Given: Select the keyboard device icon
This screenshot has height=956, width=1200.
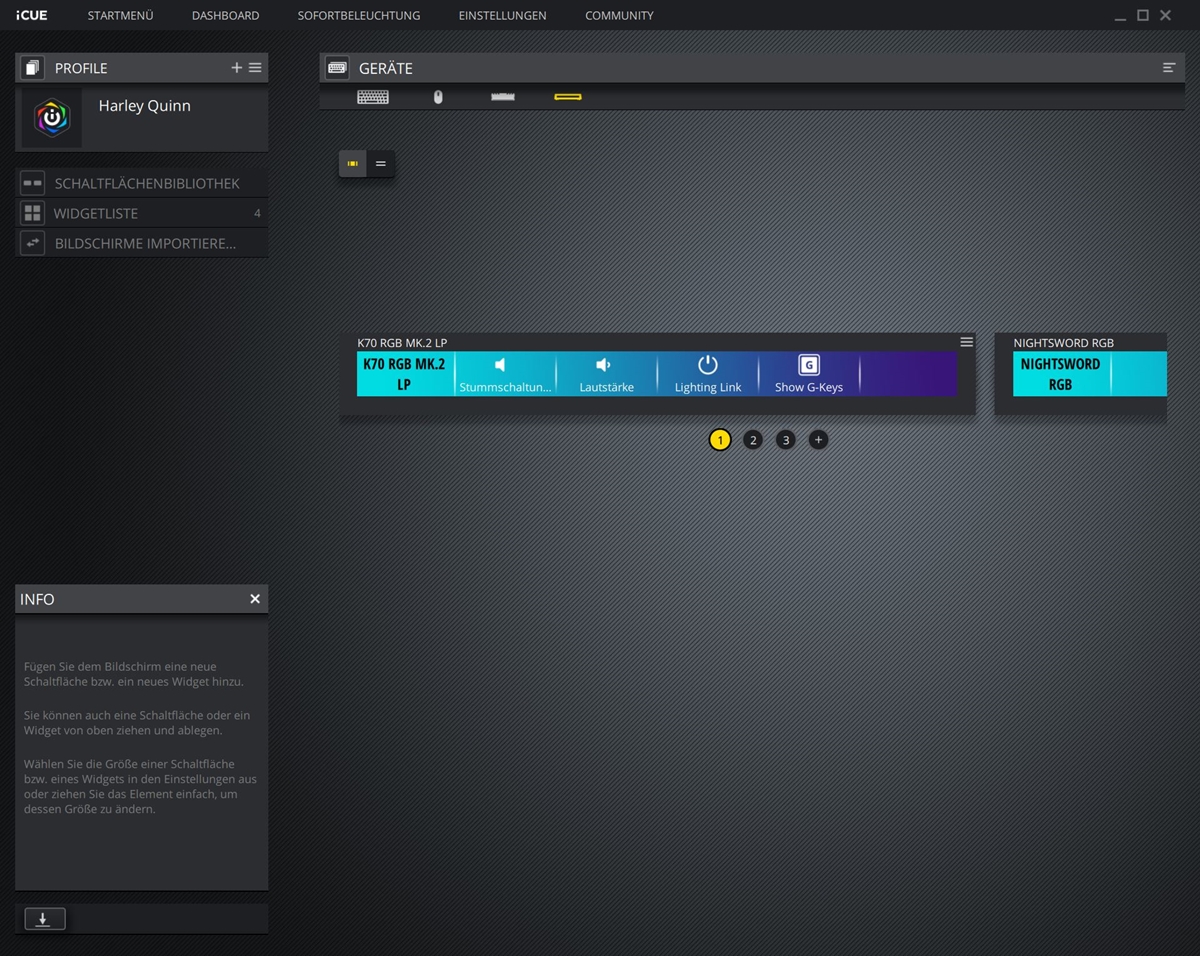Looking at the screenshot, I should pyautogui.click(x=373, y=97).
